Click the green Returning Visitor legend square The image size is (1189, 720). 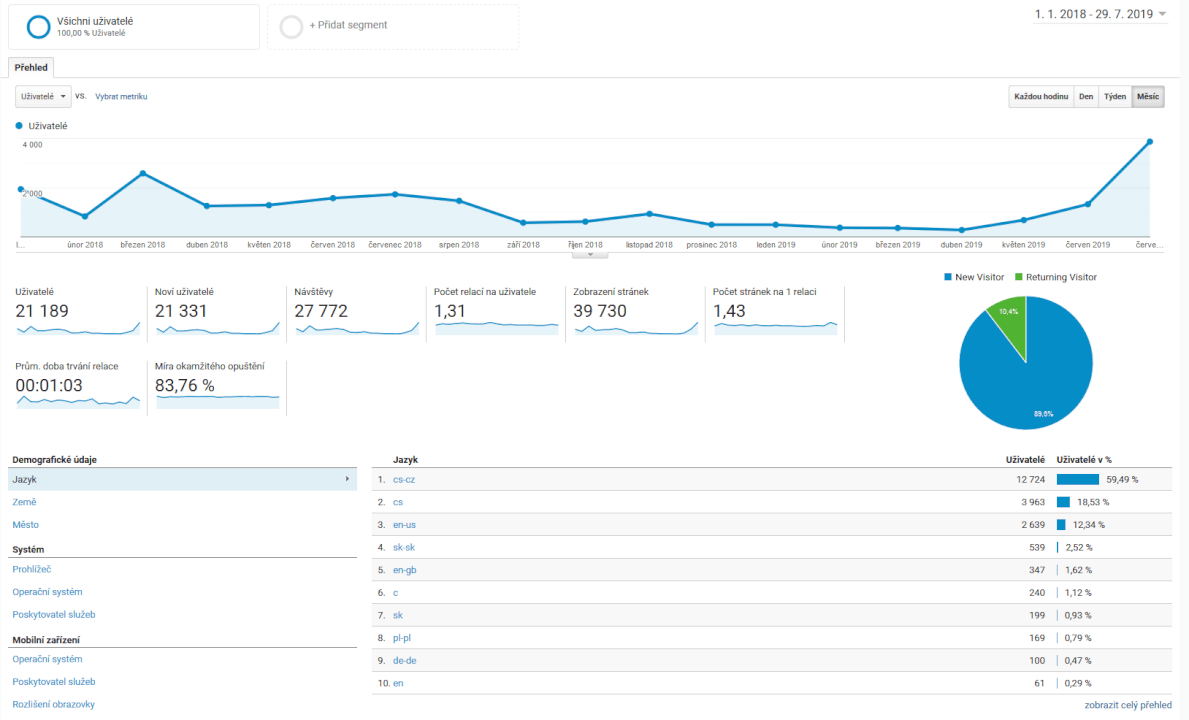1019,277
